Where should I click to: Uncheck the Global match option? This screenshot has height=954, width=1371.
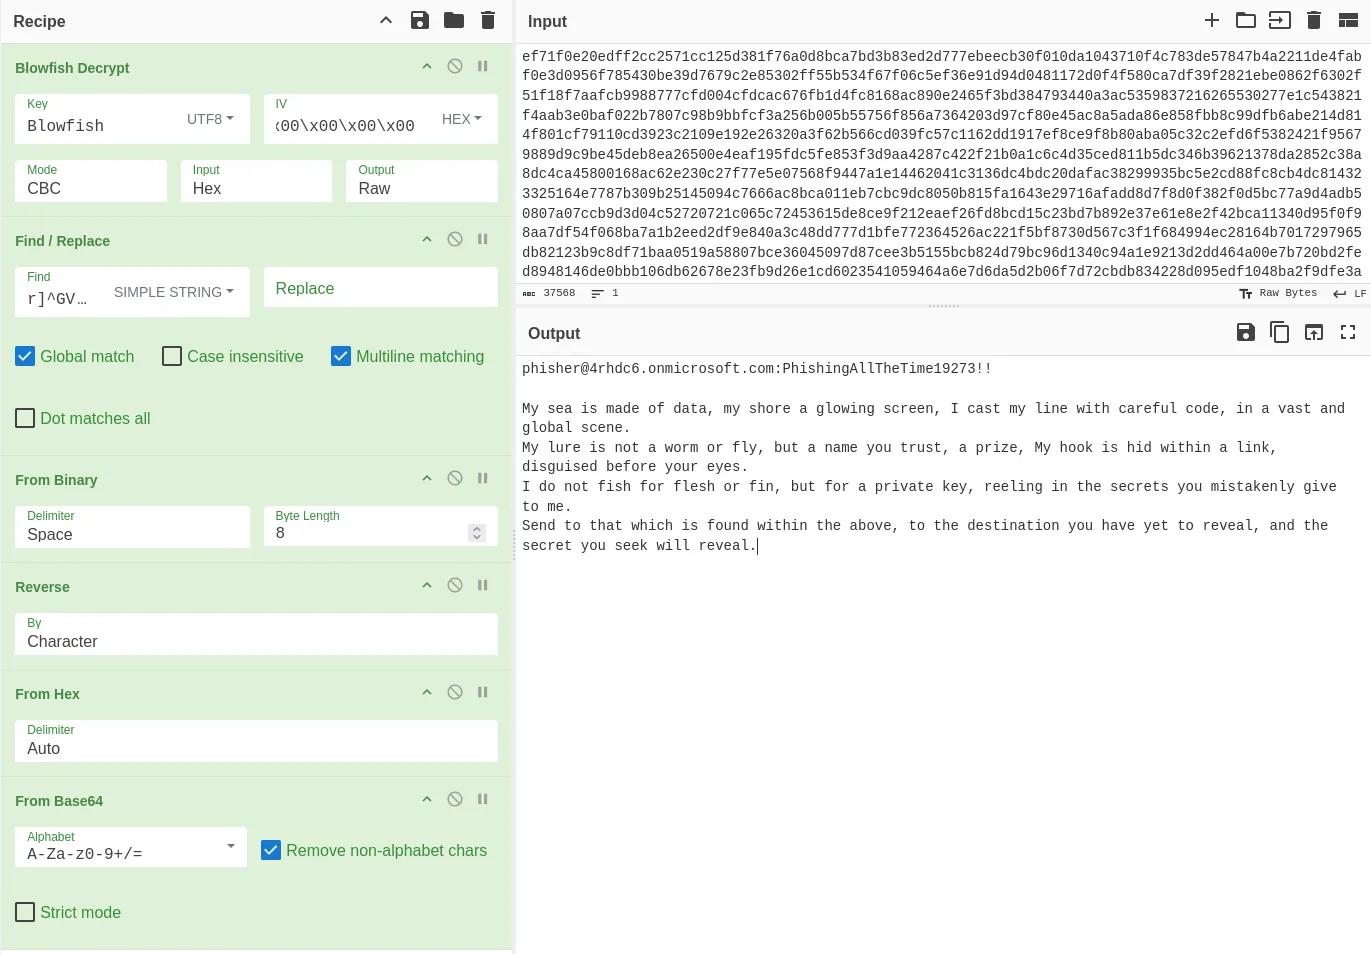[x=26, y=356]
